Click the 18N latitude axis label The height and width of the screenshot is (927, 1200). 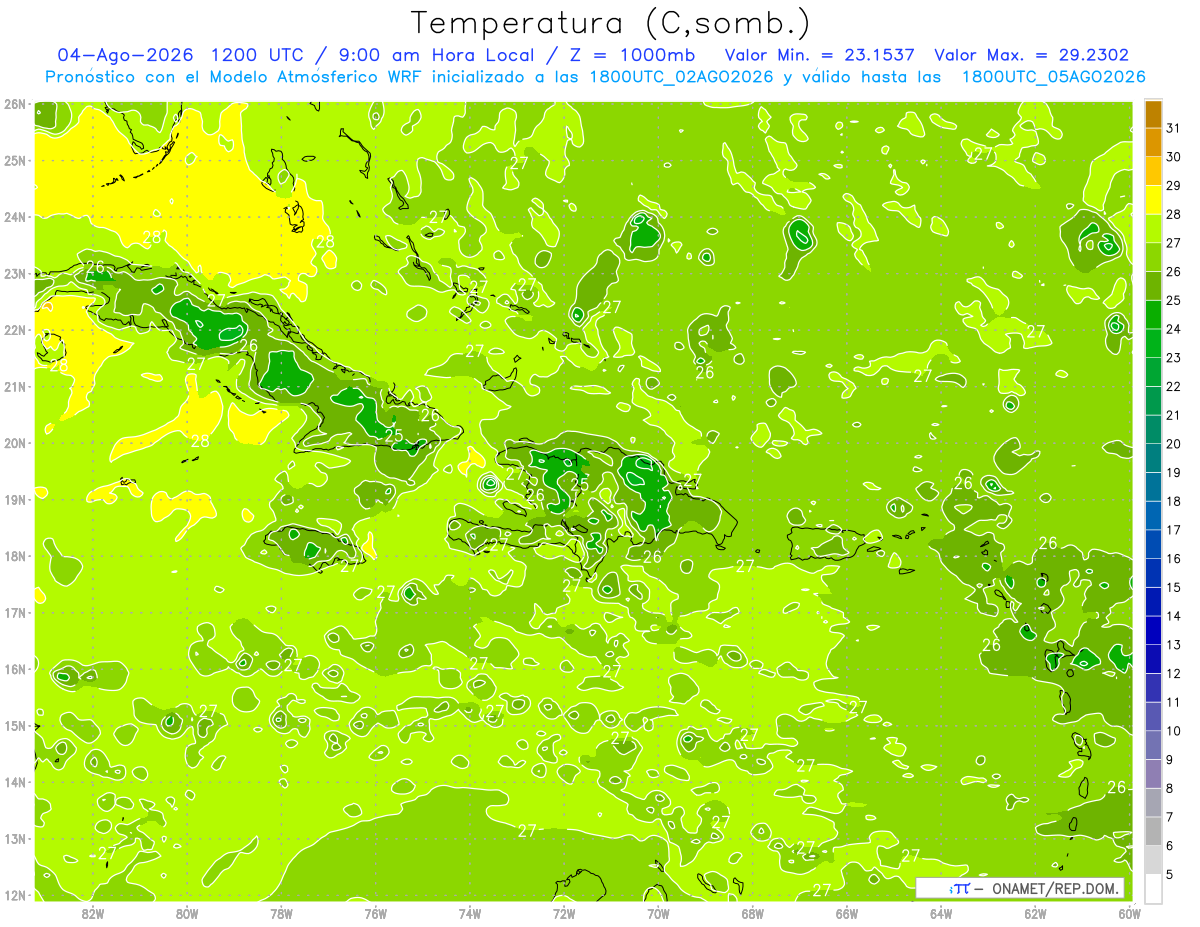pos(14,556)
